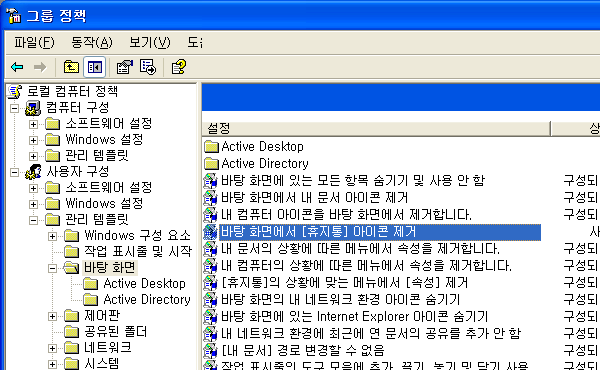The width and height of the screenshot is (600, 370).
Task: Select 바탕 화면에 있는 모든 항목 숨기기 policy
Action: coord(353,180)
